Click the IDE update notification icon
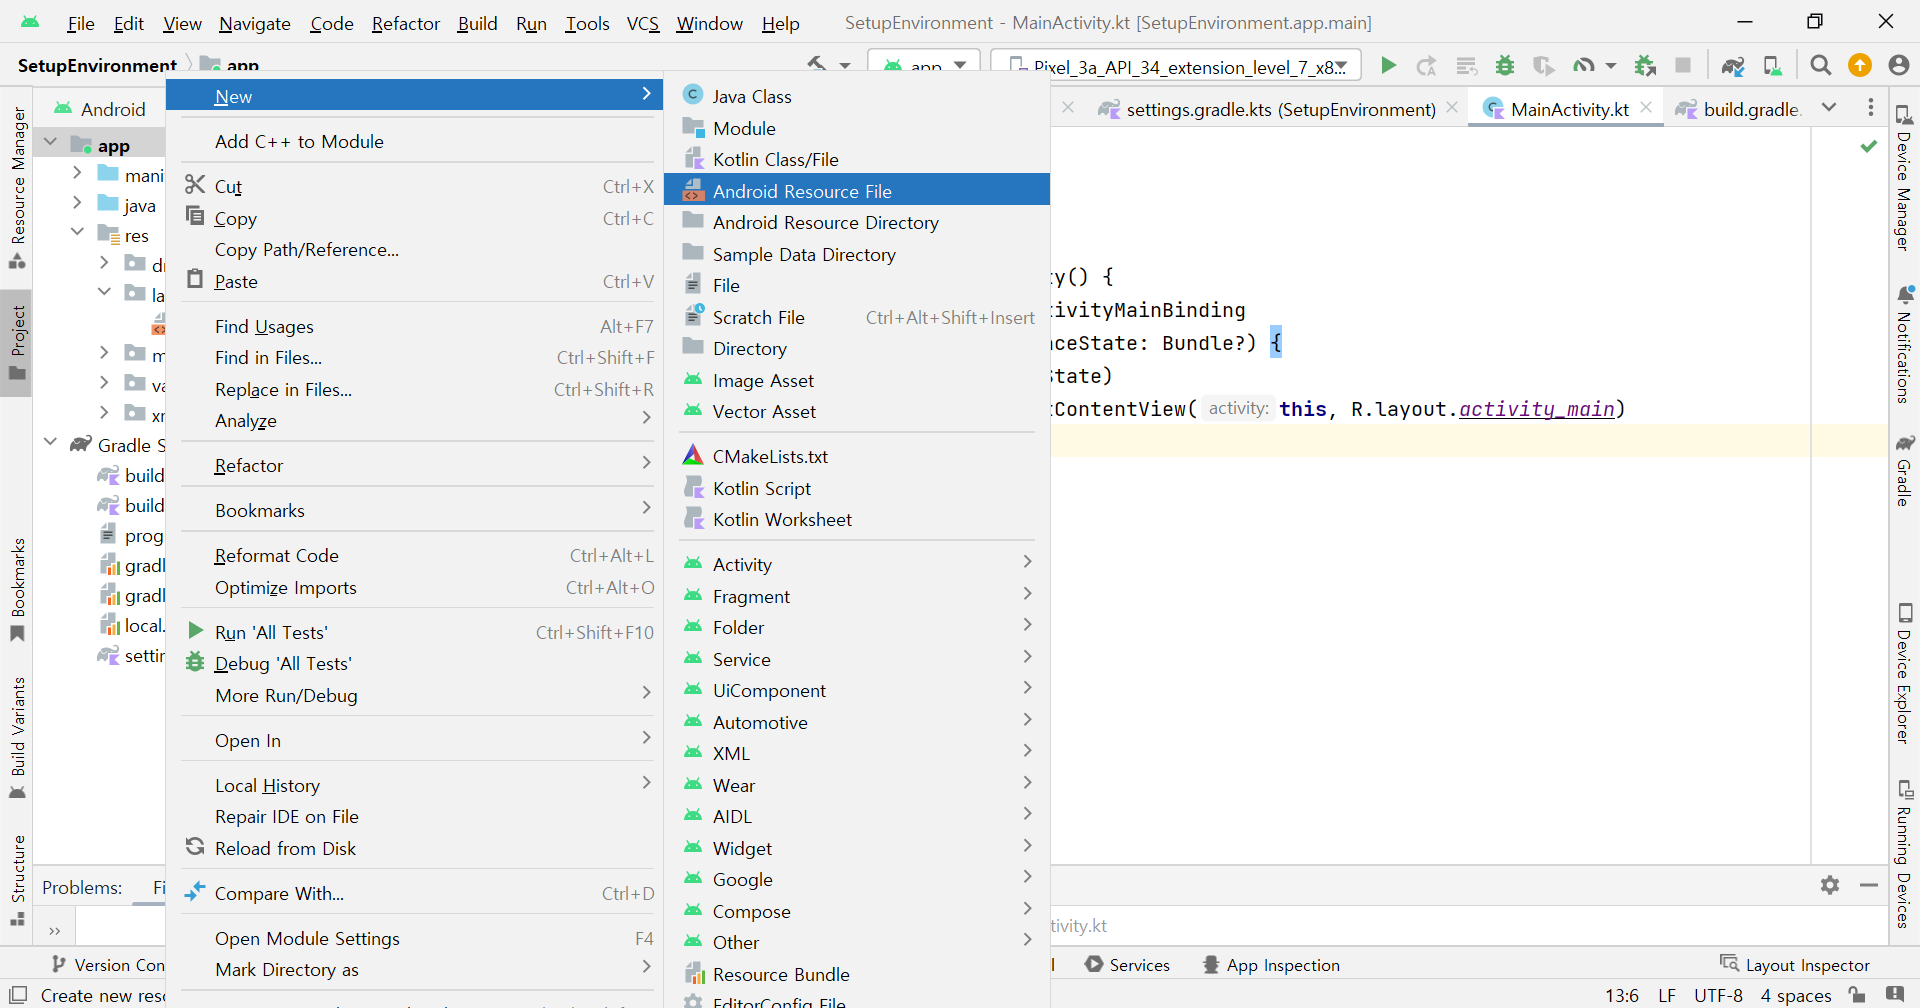 (x=1860, y=66)
